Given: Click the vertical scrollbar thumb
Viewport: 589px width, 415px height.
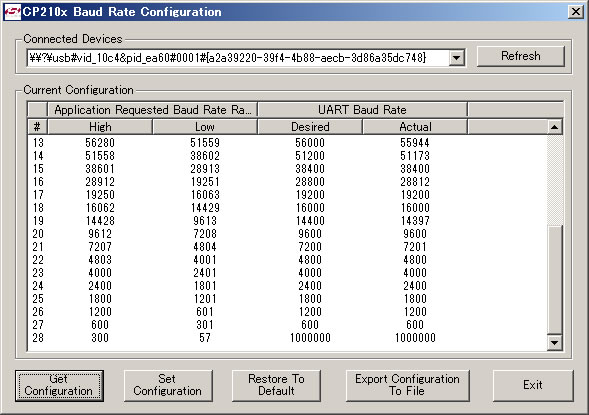Looking at the screenshot, I should [554, 279].
